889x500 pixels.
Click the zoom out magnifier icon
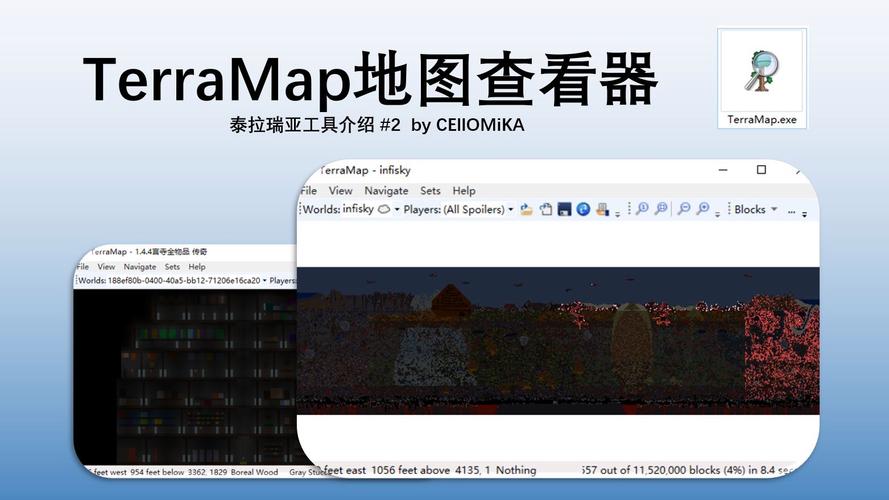point(684,209)
